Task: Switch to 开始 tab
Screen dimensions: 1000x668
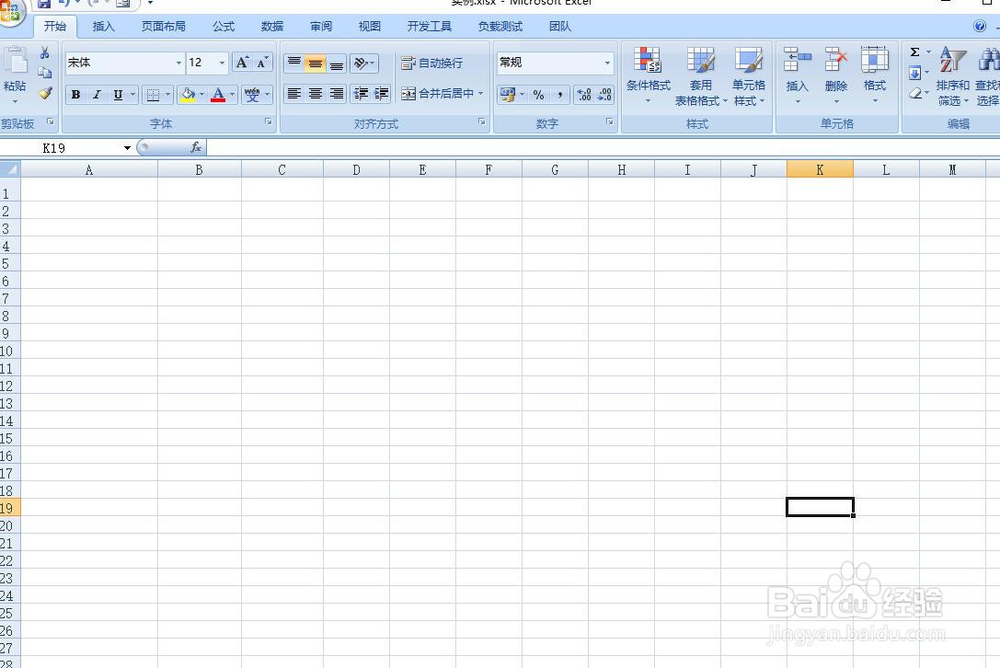Action: click(x=55, y=26)
